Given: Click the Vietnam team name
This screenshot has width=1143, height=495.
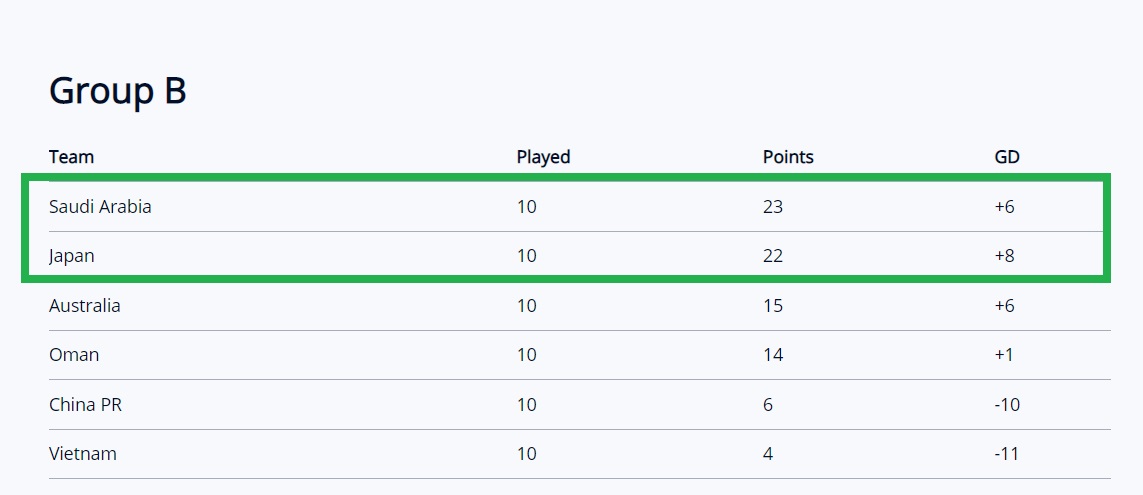Looking at the screenshot, I should (x=82, y=453).
